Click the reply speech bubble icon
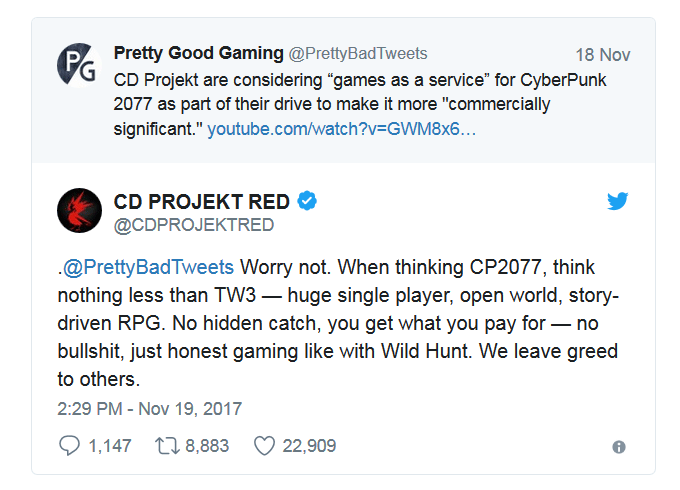This screenshot has height=490, width=680. pos(69,446)
